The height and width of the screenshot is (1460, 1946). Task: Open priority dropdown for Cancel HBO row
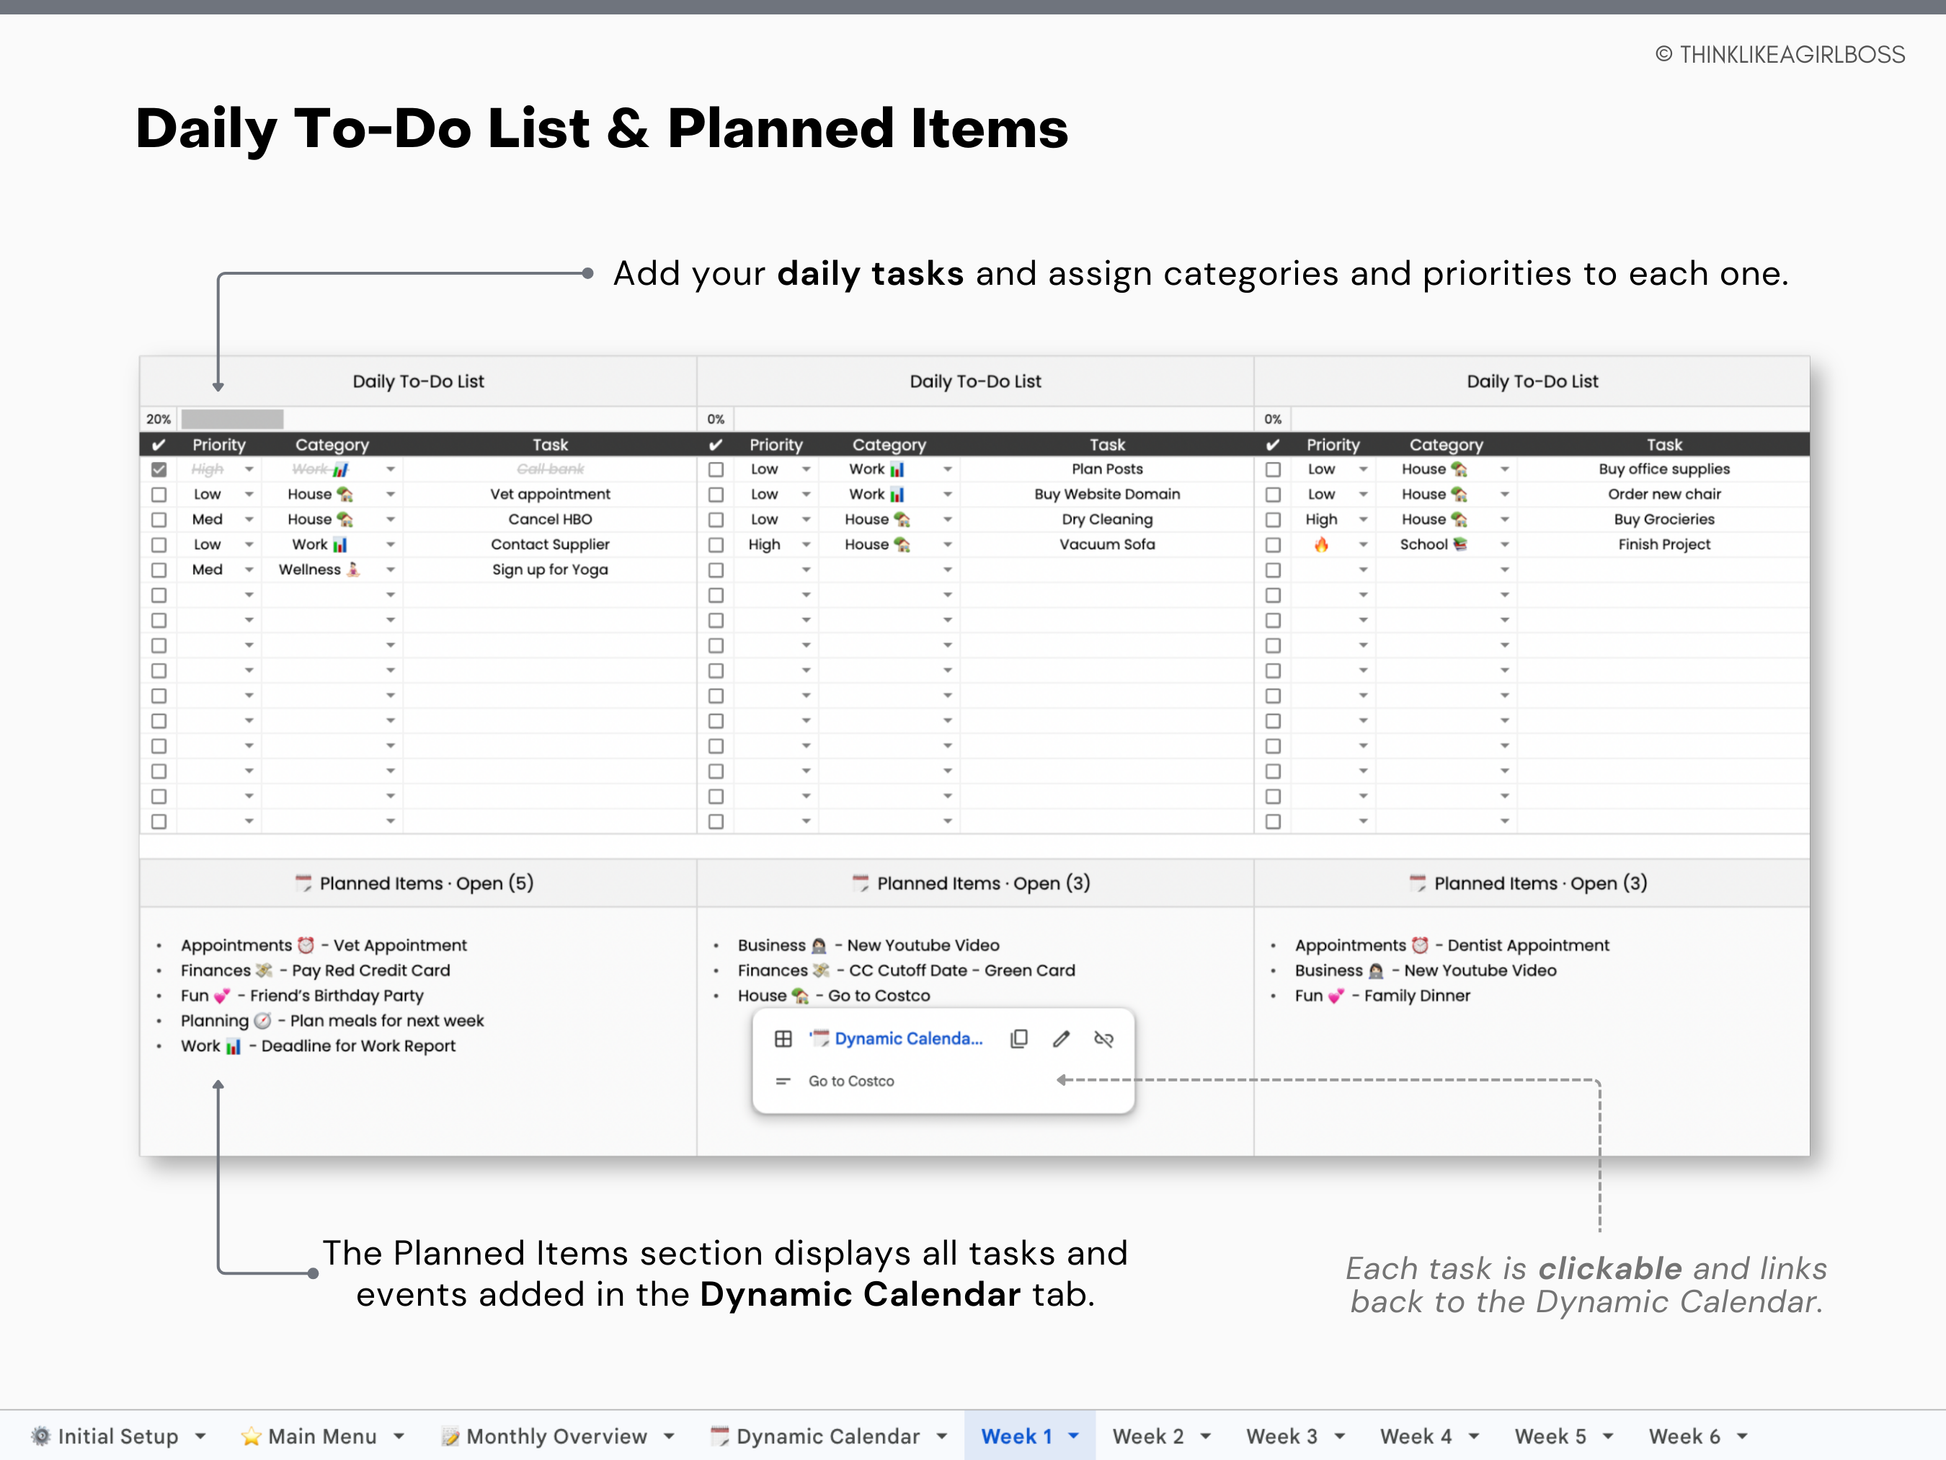249,519
